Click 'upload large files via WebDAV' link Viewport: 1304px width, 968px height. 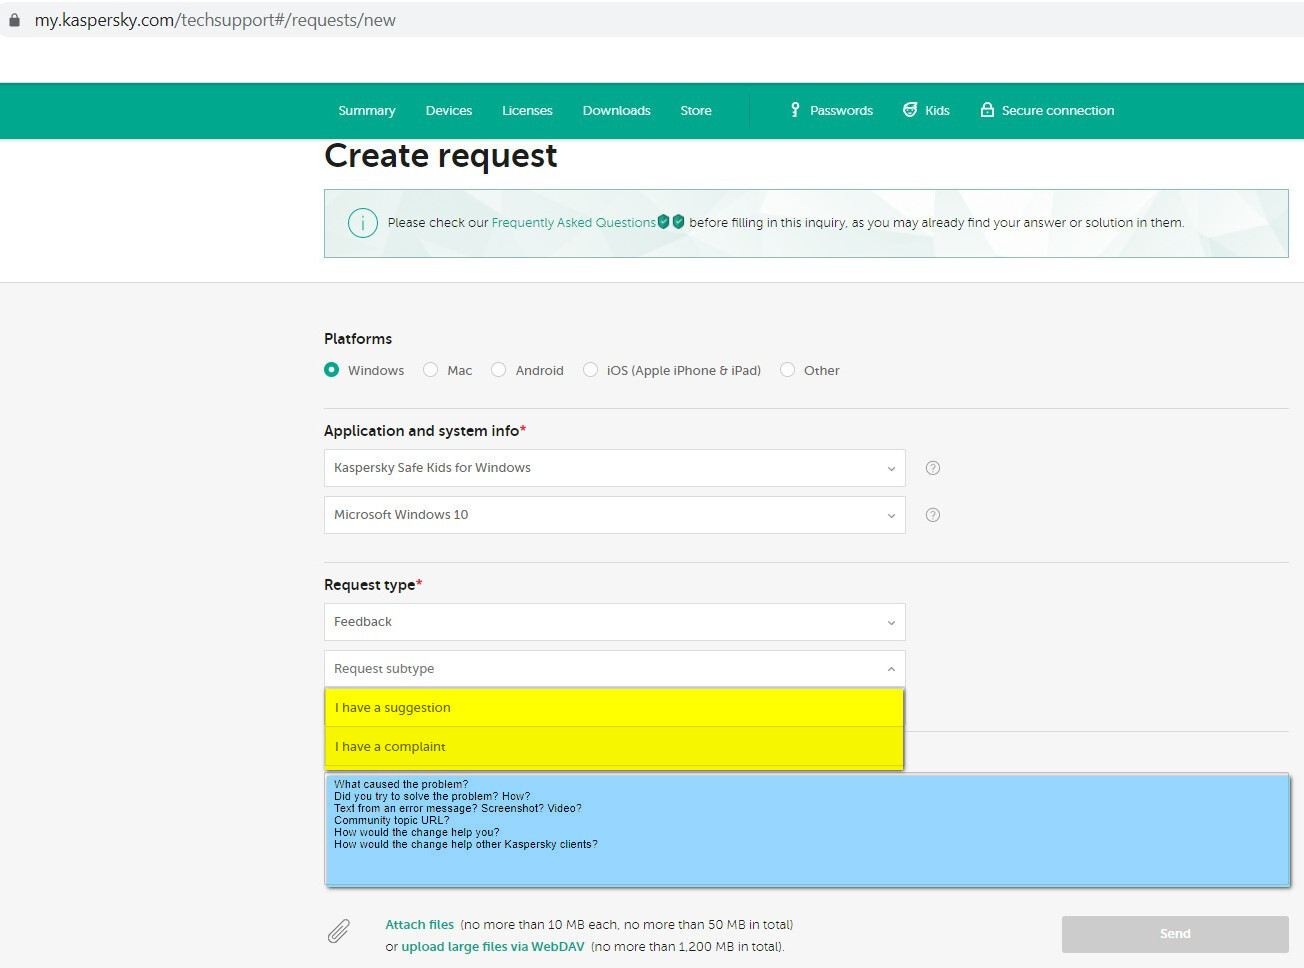[x=493, y=947]
